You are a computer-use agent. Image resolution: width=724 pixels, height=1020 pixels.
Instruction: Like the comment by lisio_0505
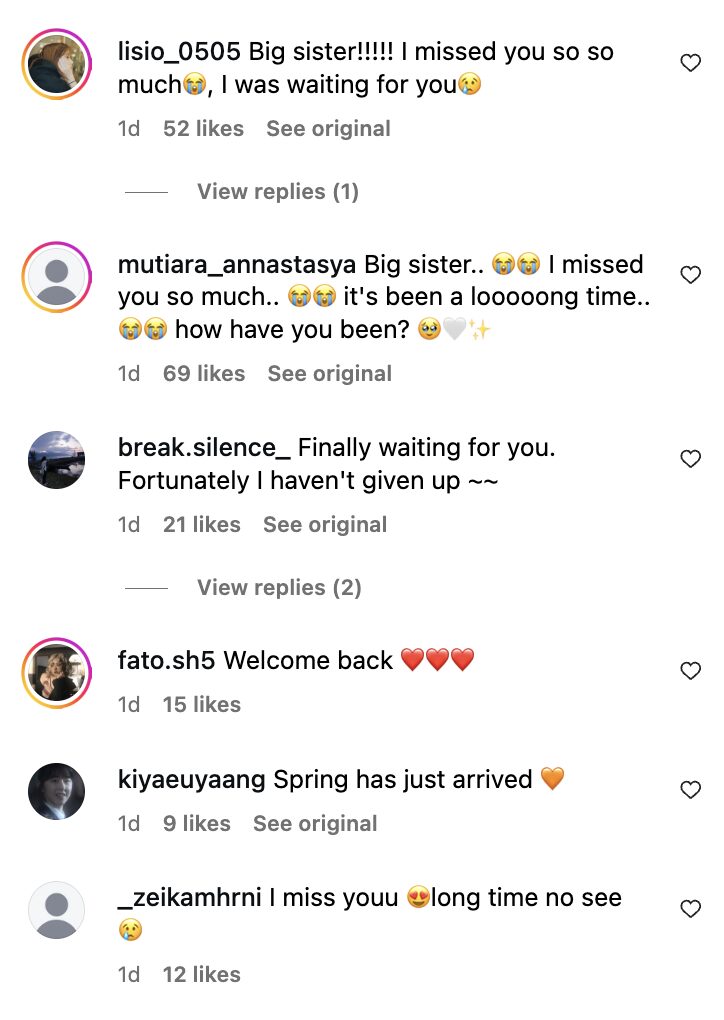tap(690, 63)
